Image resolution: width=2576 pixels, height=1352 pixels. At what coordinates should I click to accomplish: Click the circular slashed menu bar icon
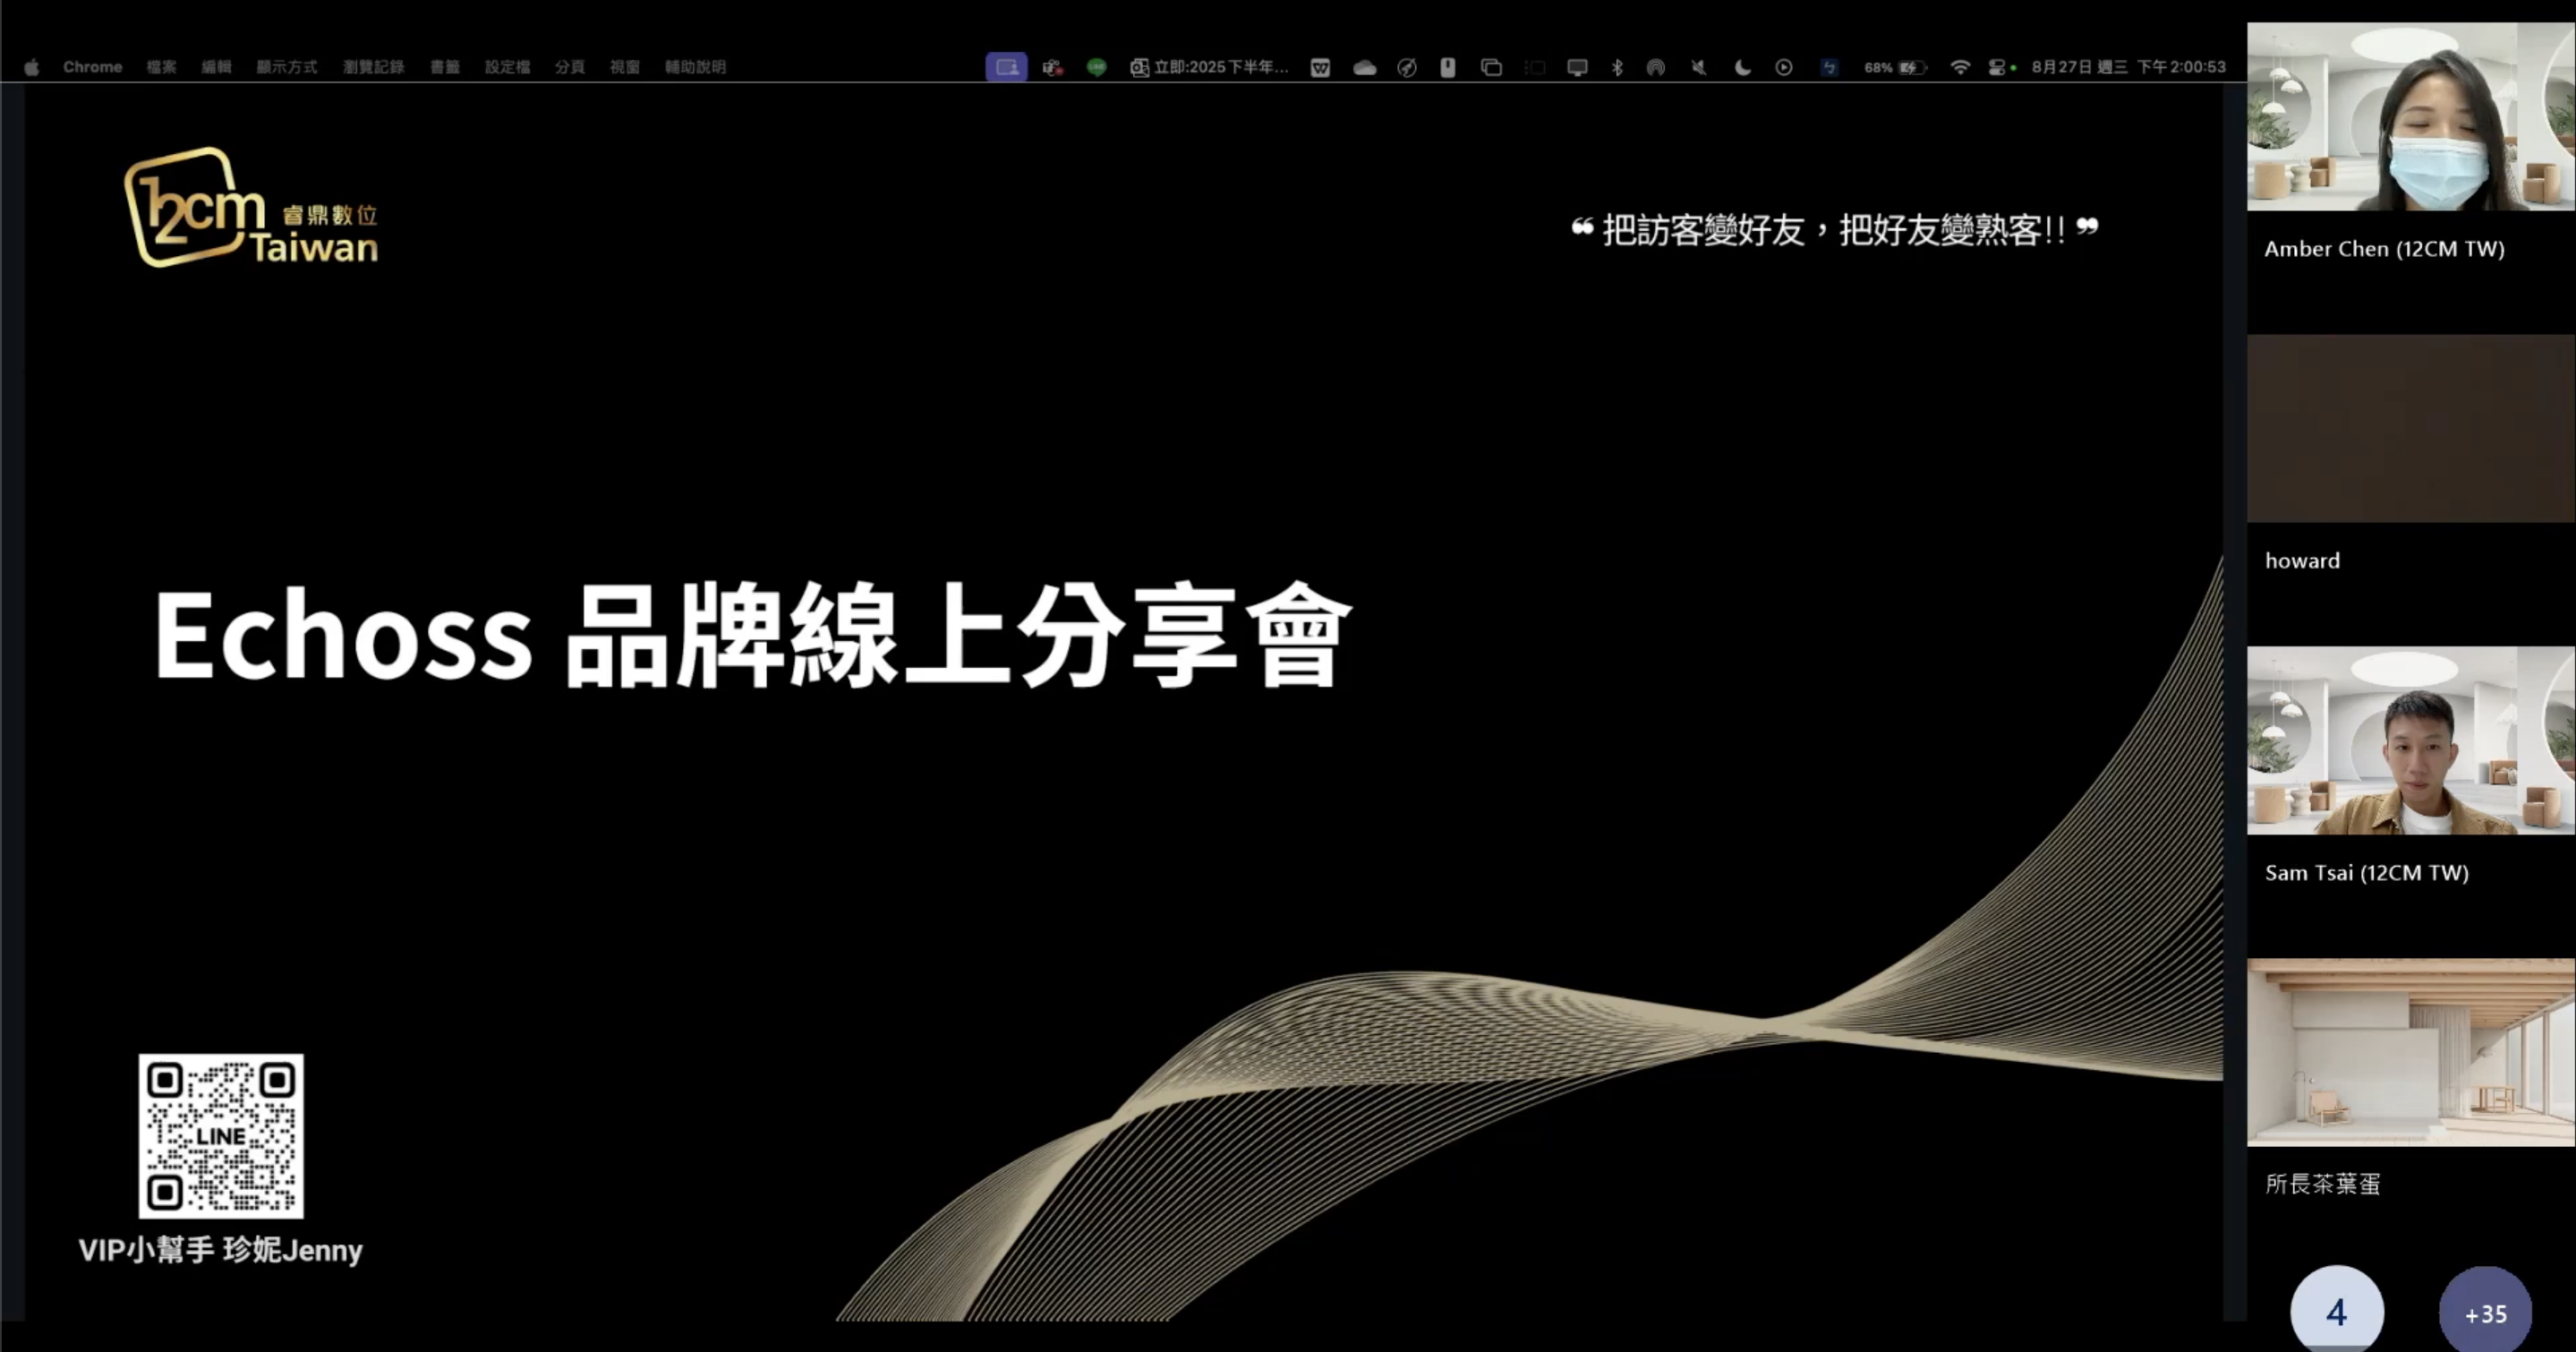[1407, 67]
